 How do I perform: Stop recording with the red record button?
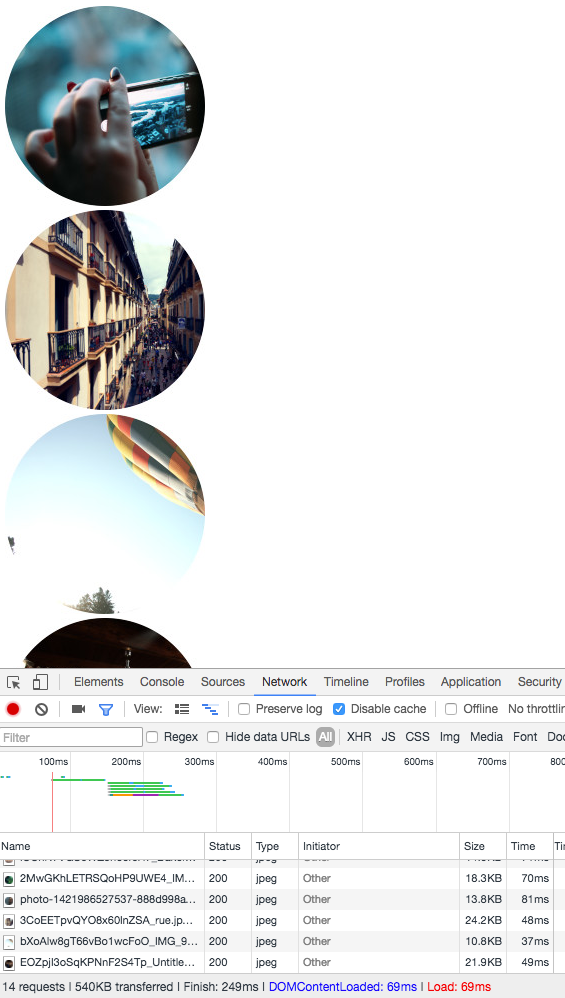tap(13, 709)
